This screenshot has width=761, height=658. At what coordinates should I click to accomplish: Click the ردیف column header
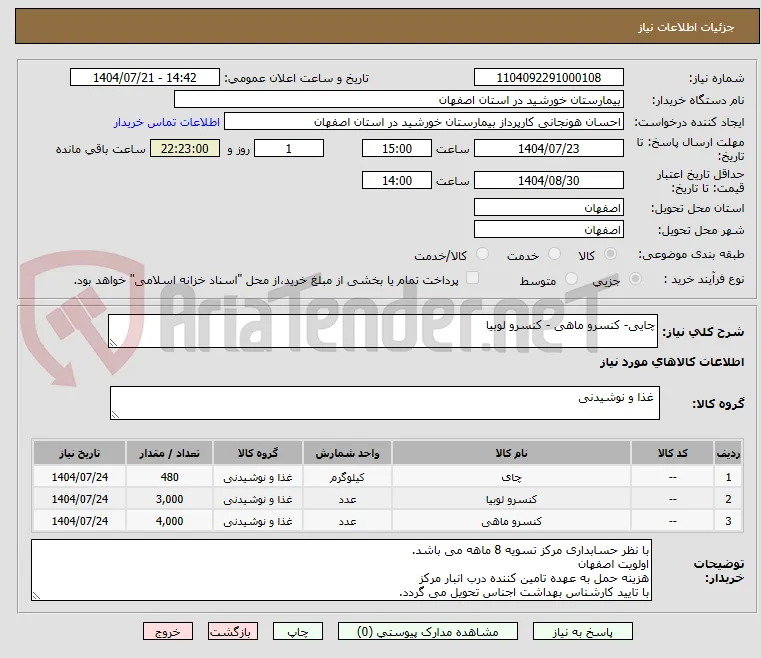728,453
